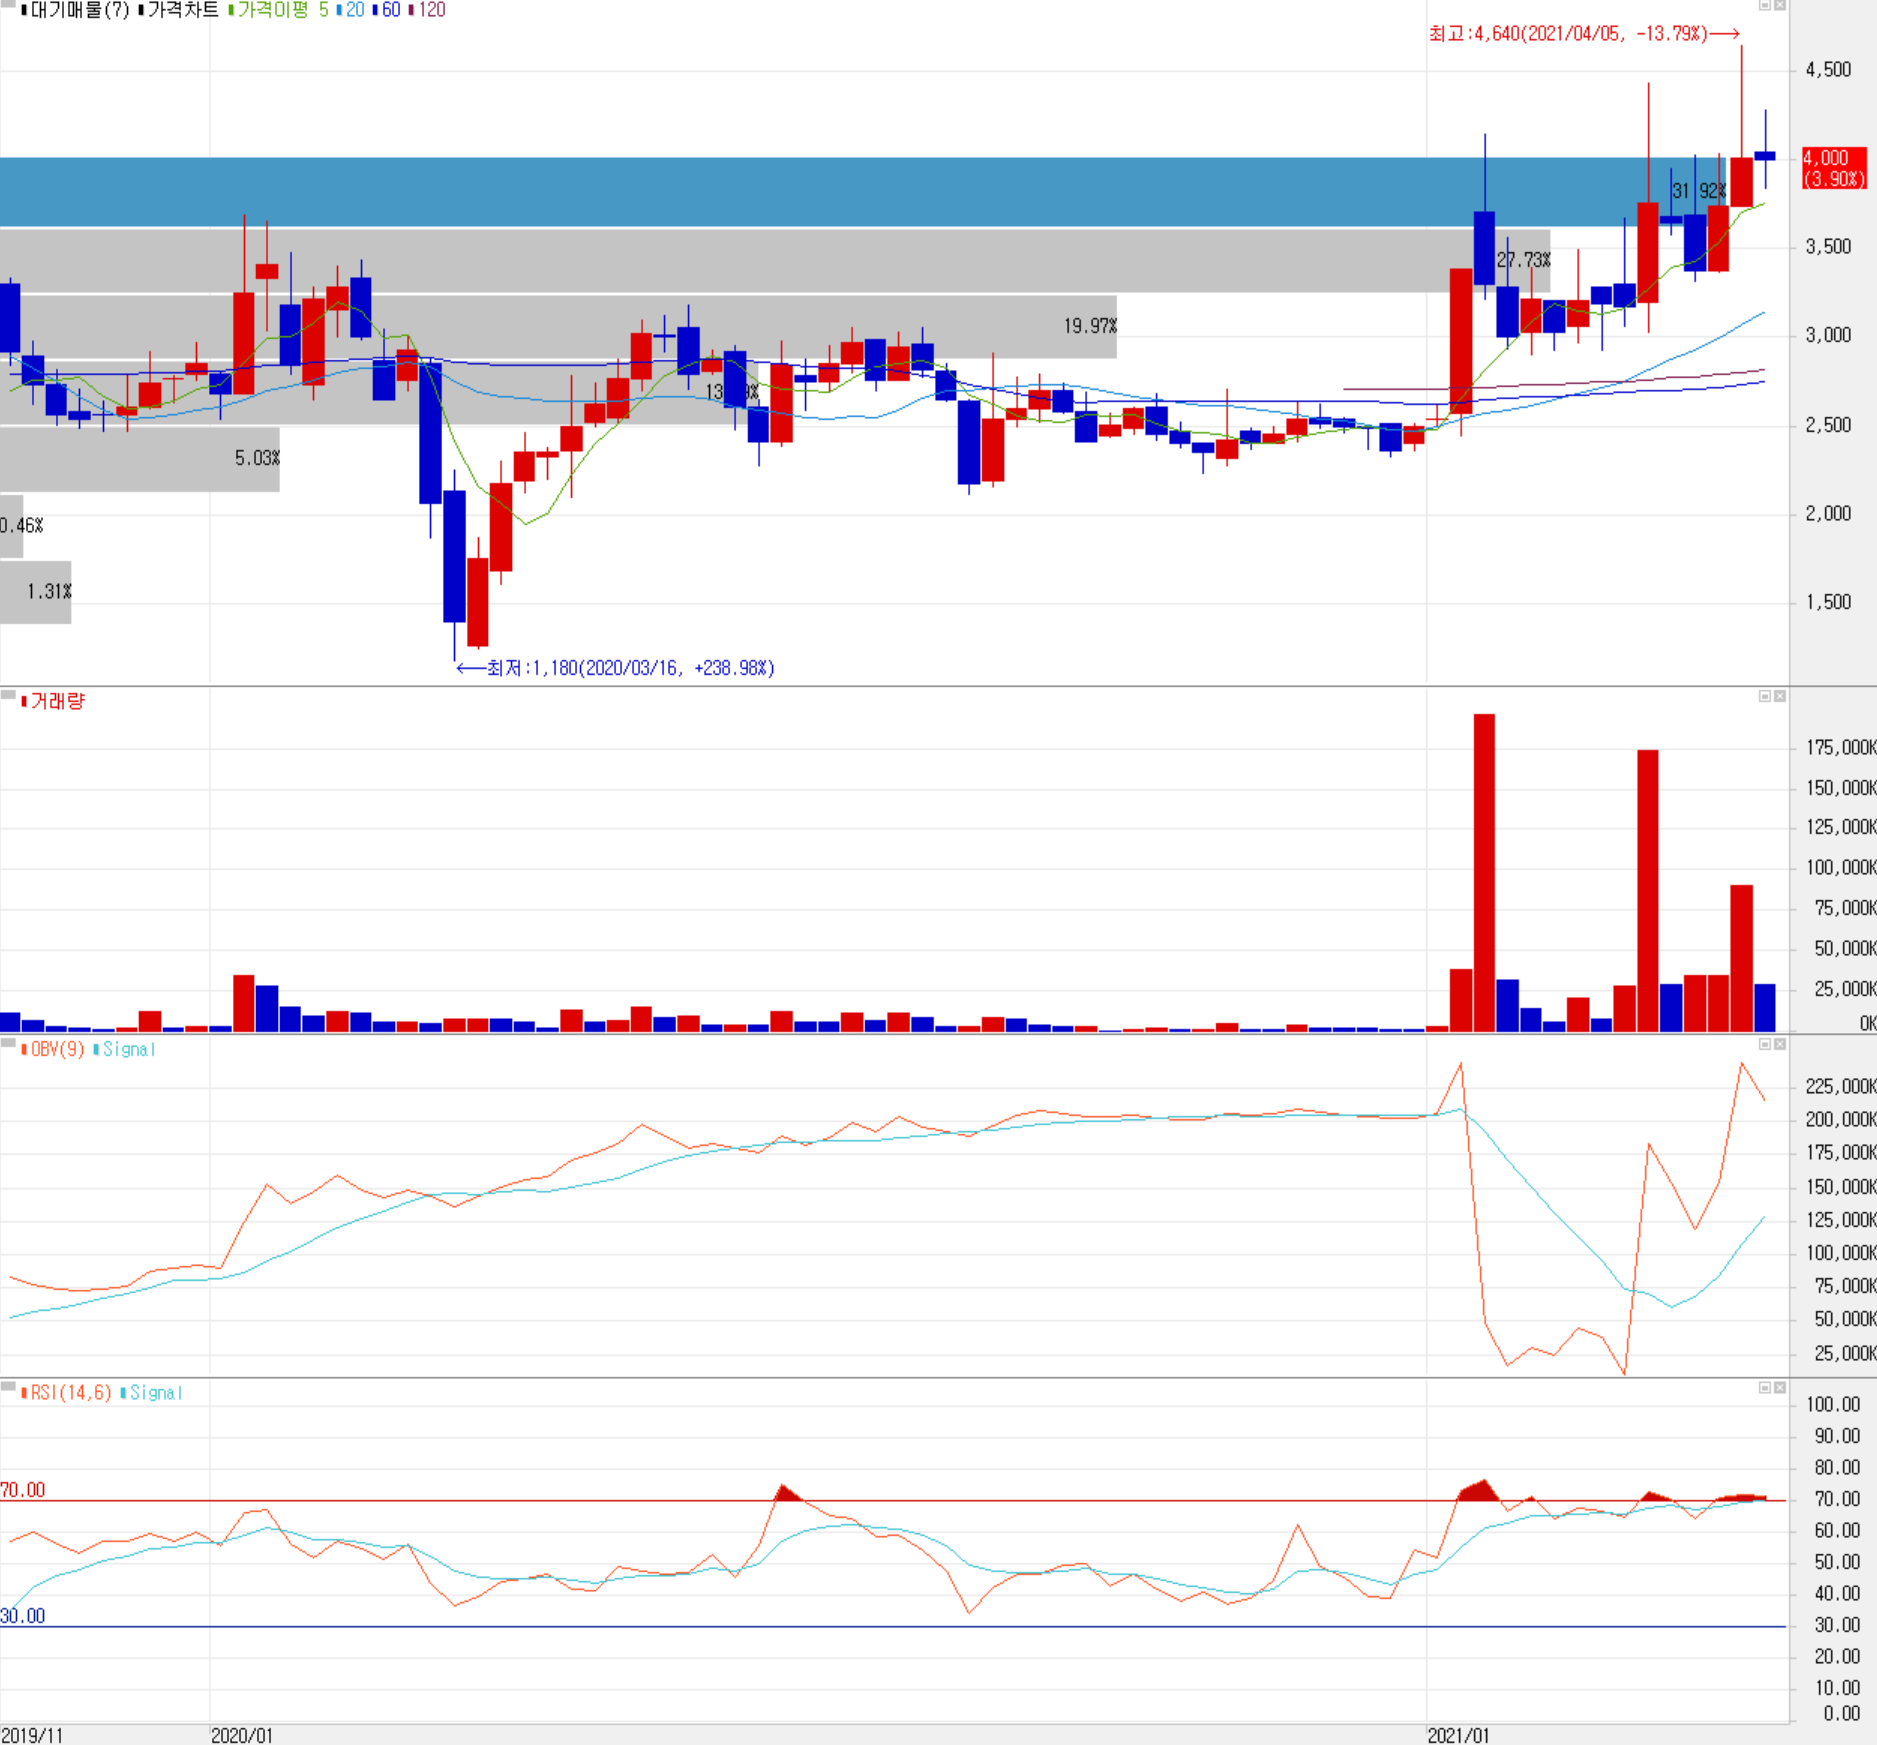Select the 20-period moving average label

[354, 10]
